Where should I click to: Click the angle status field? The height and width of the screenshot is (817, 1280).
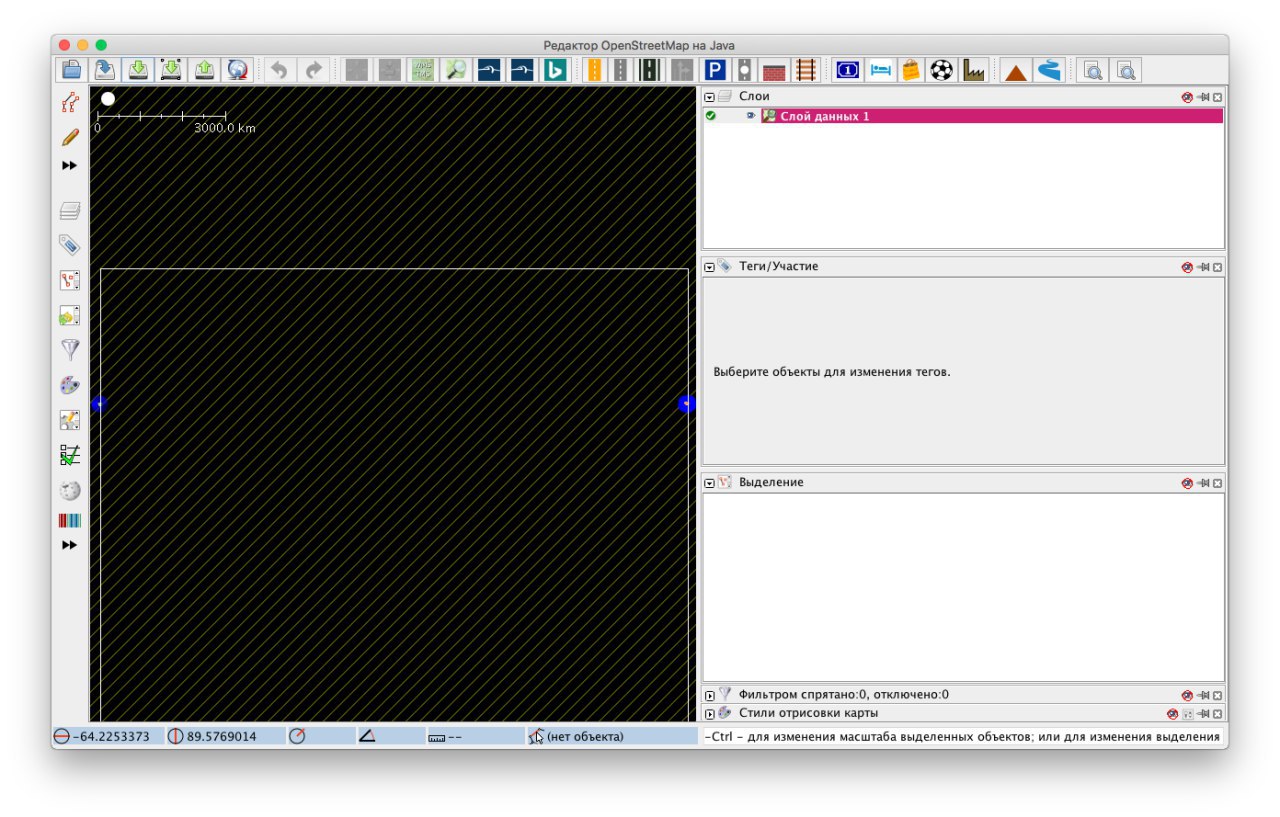(x=390, y=736)
